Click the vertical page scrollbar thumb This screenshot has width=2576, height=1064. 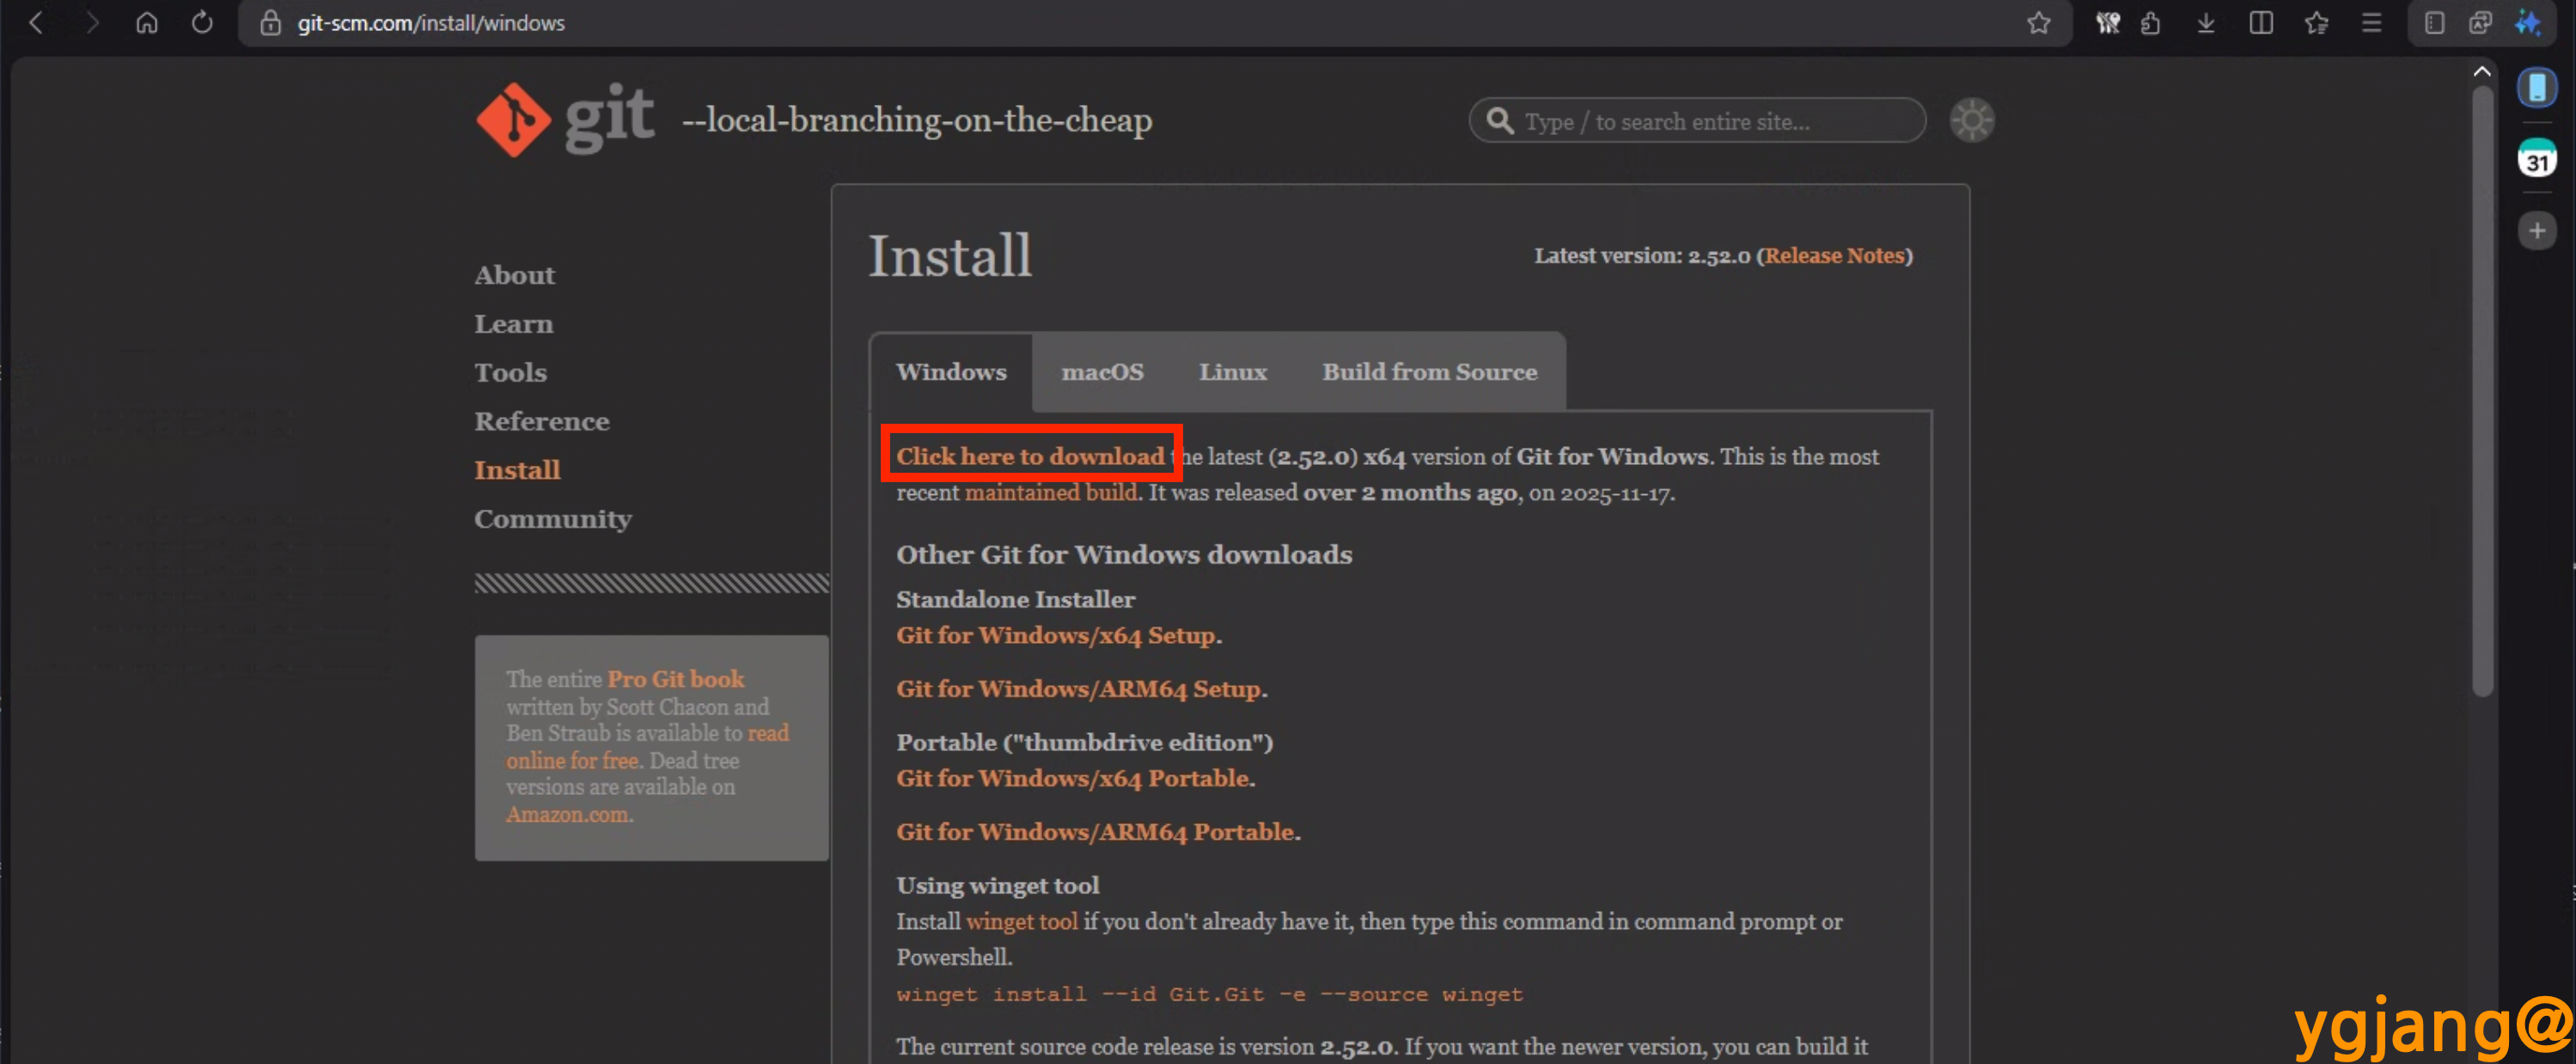pyautogui.click(x=2482, y=390)
